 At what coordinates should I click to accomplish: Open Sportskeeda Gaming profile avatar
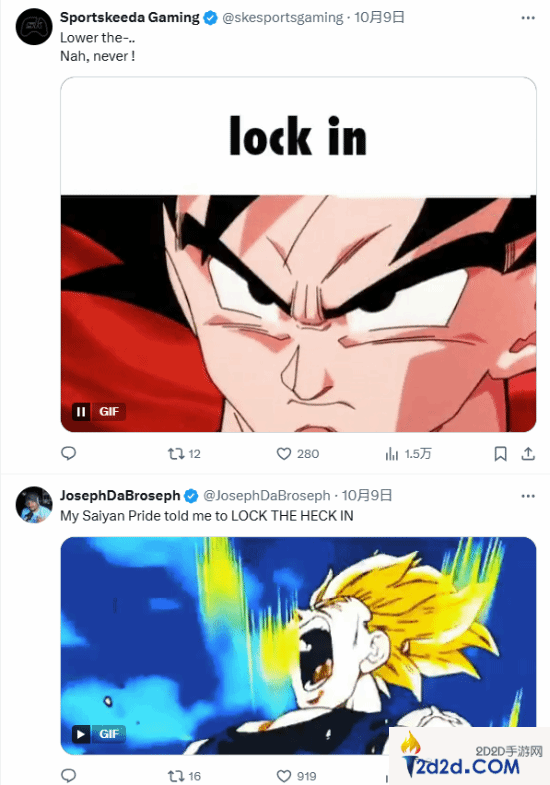(x=34, y=27)
